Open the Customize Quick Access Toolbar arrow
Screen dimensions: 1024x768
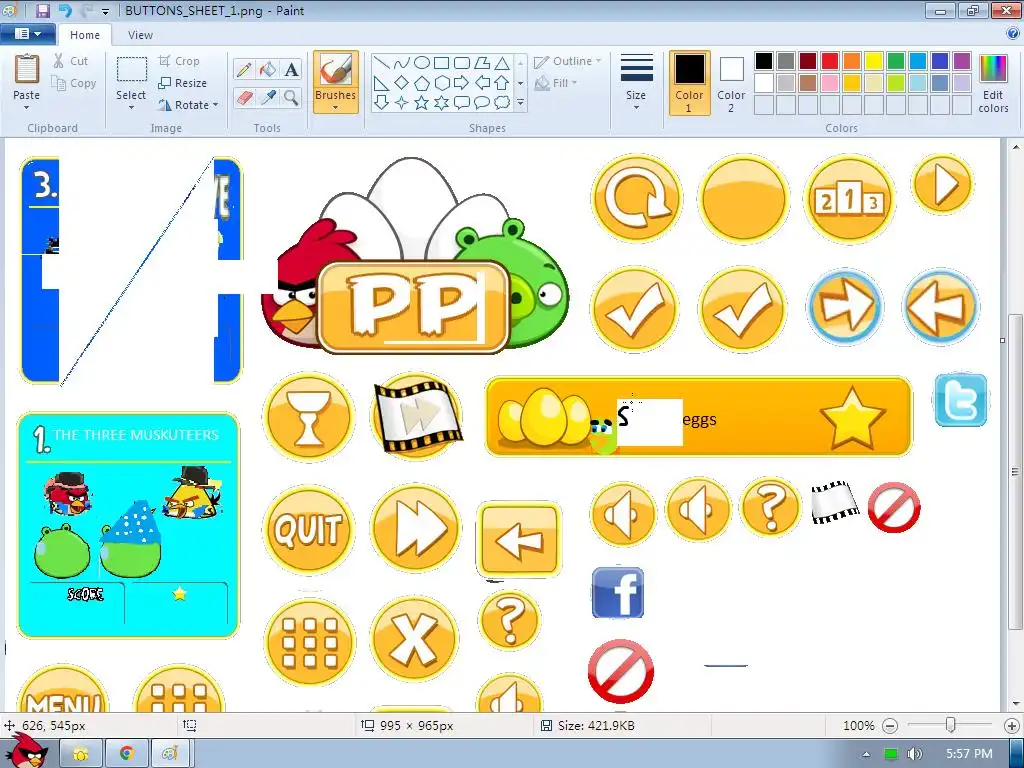tap(106, 11)
